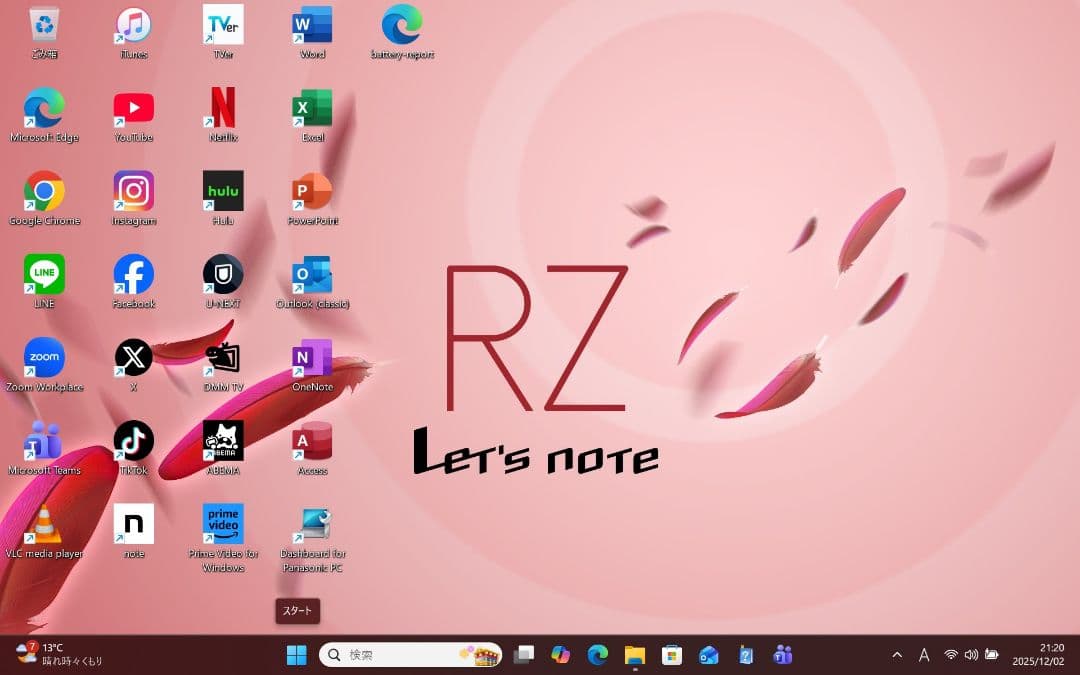This screenshot has width=1080, height=675.
Task: Start Zoom Workplace
Action: pyautogui.click(x=44, y=358)
